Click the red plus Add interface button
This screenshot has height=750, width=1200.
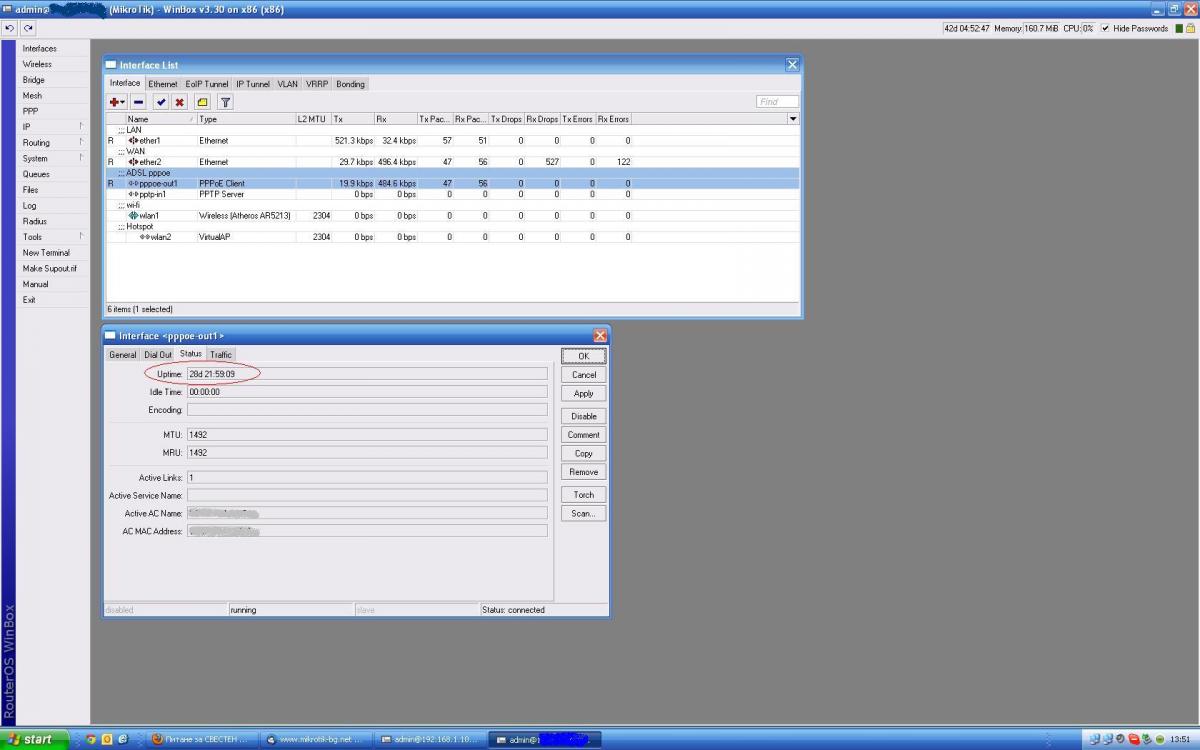click(117, 102)
